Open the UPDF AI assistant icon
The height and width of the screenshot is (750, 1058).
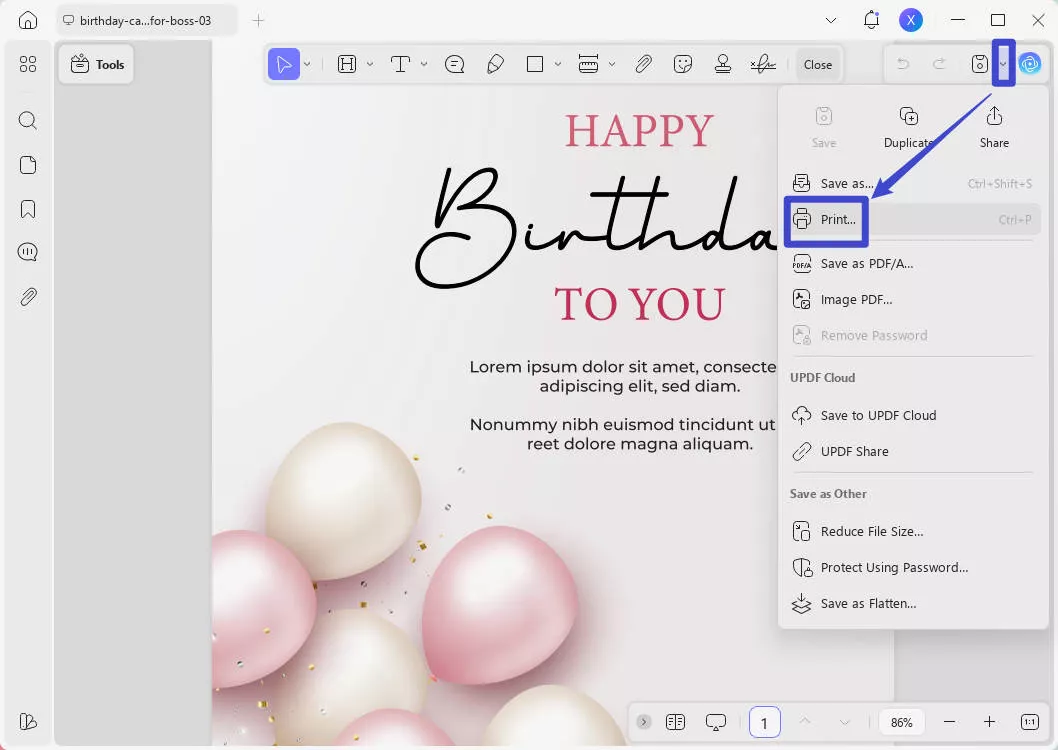tap(1030, 64)
